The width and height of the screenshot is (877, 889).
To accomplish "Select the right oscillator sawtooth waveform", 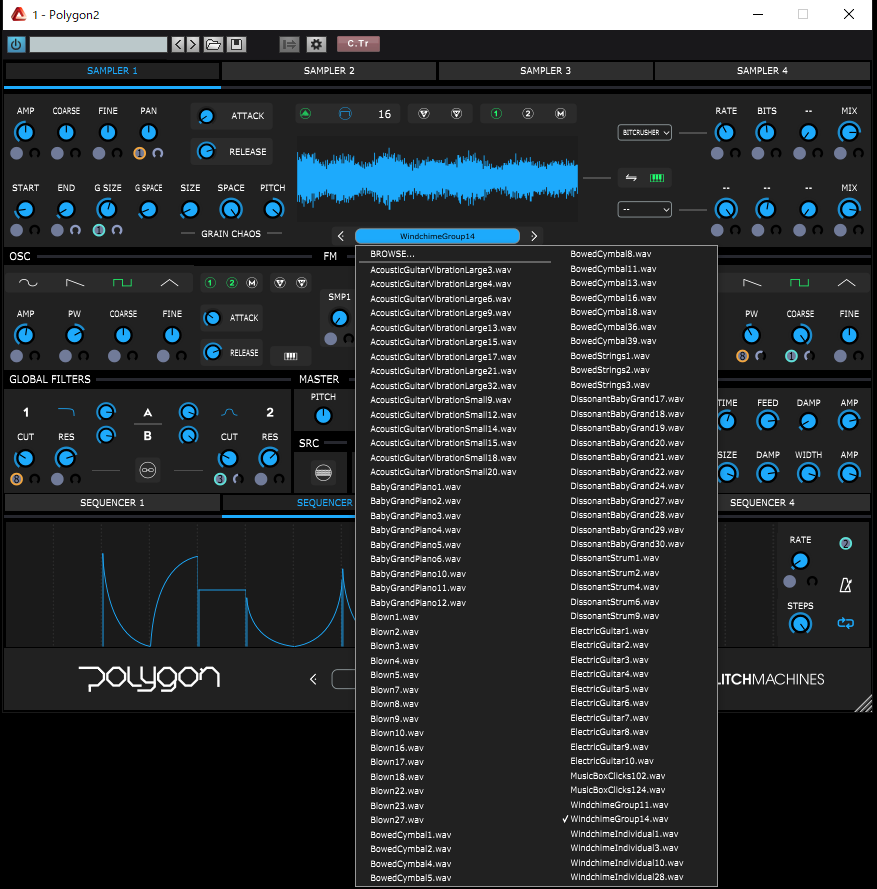I will (752, 282).
